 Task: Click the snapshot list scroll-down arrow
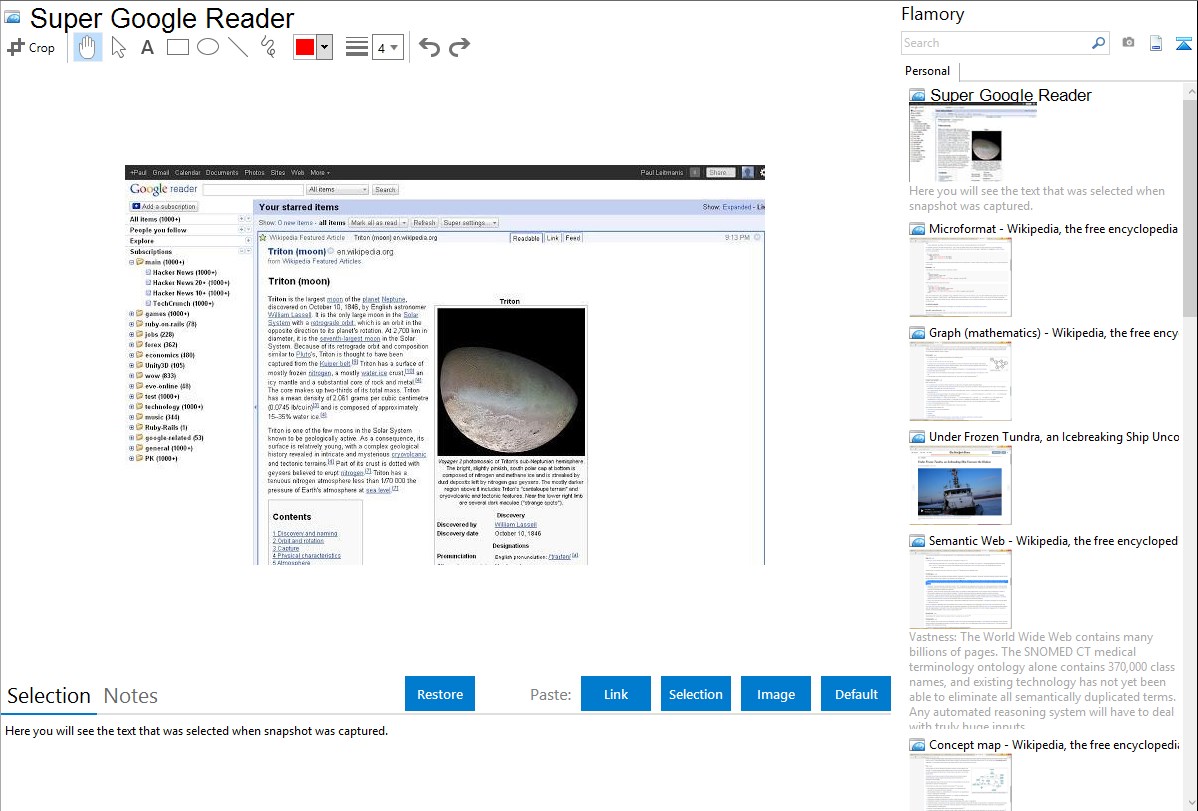[x=1190, y=803]
